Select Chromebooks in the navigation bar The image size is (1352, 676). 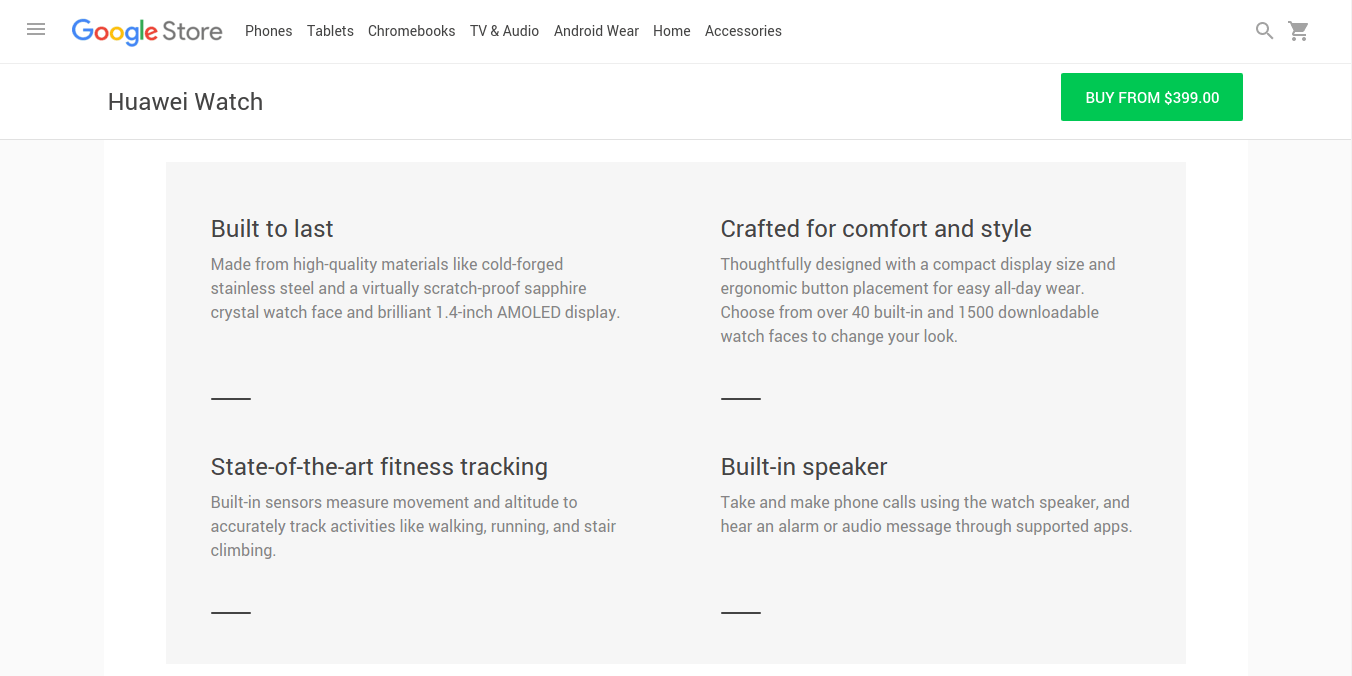pyautogui.click(x=411, y=31)
